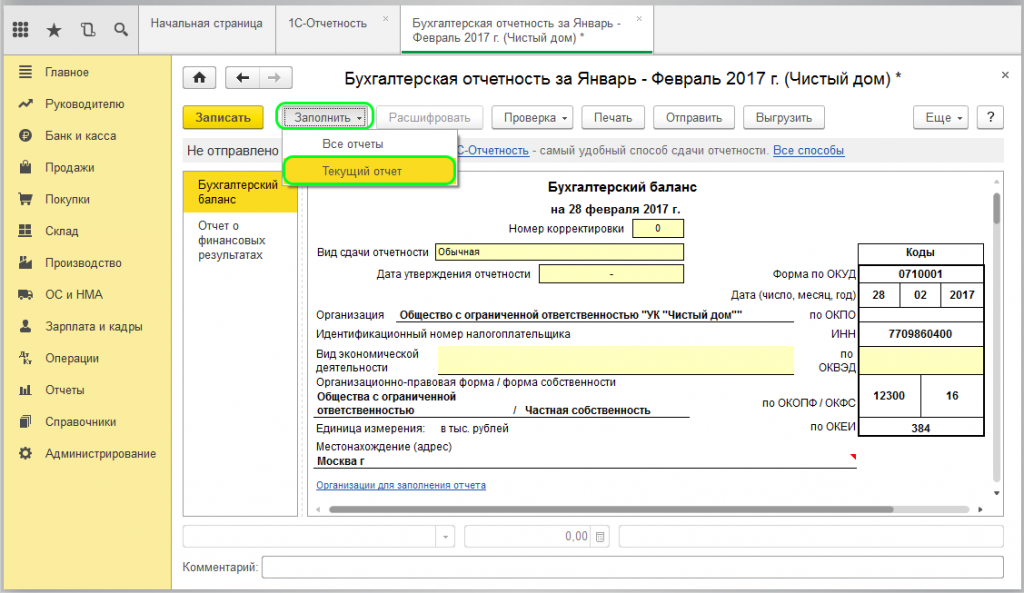Click the Отчеты bar chart icon

pos(25,390)
